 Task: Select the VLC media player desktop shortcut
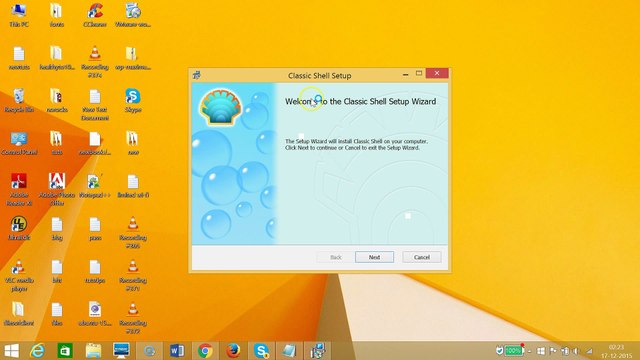click(19, 275)
